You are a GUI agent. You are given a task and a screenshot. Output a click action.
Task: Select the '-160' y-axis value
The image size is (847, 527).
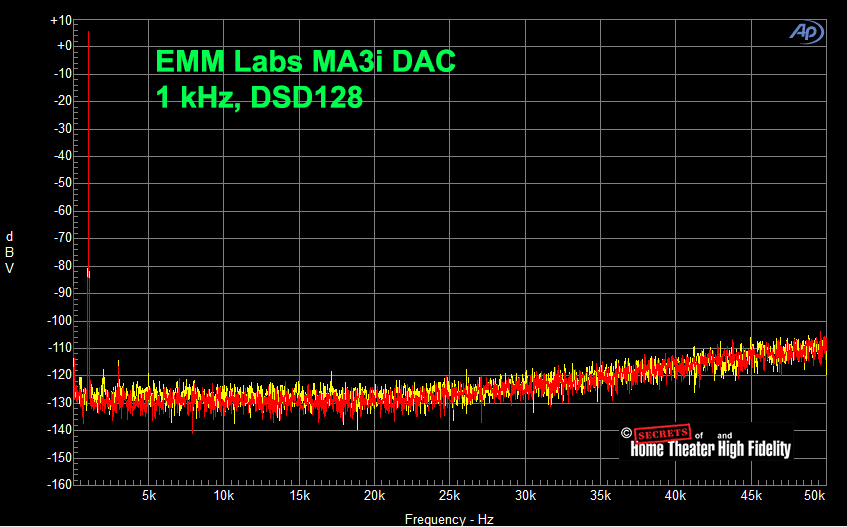[x=59, y=484]
